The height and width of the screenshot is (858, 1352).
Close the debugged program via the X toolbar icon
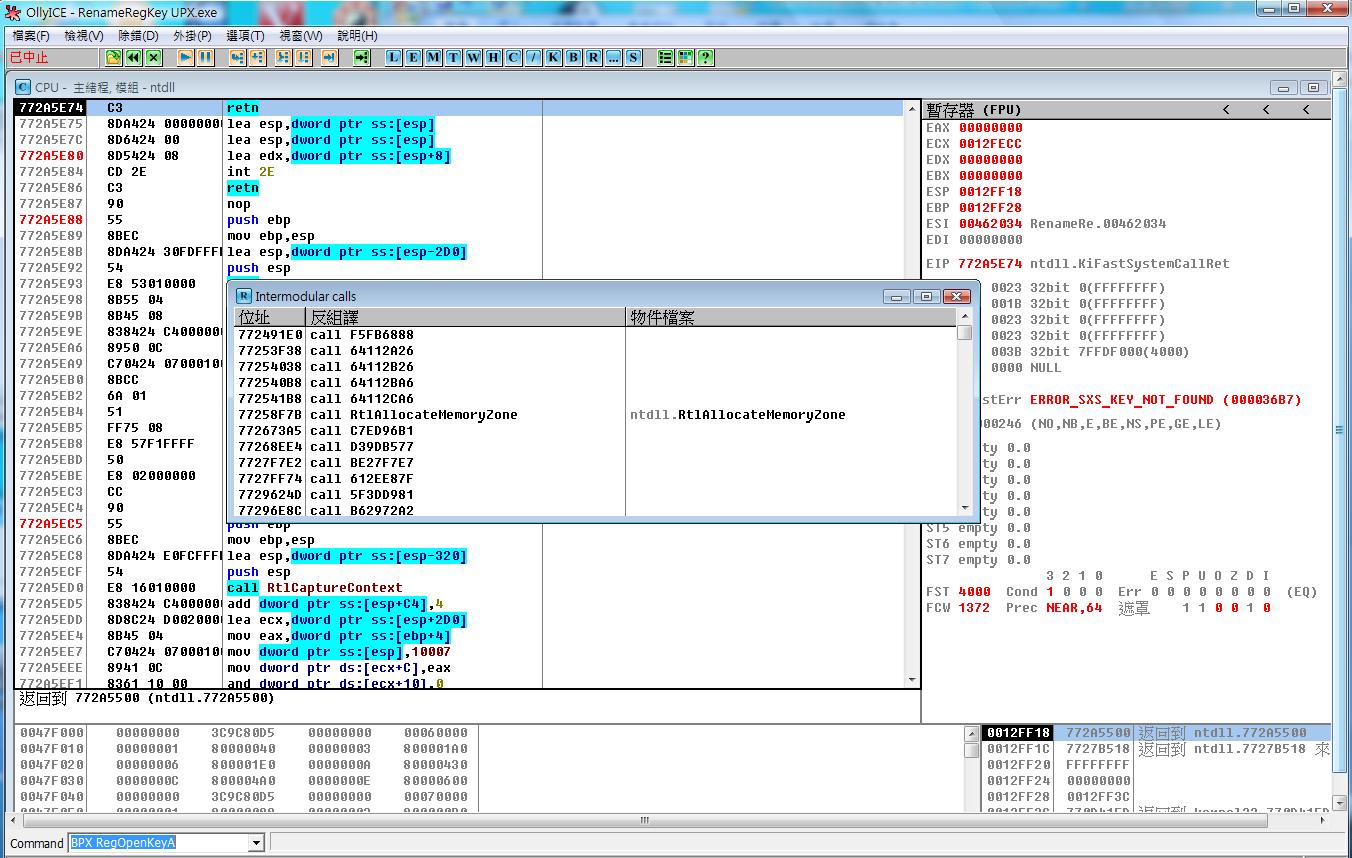(x=155, y=58)
